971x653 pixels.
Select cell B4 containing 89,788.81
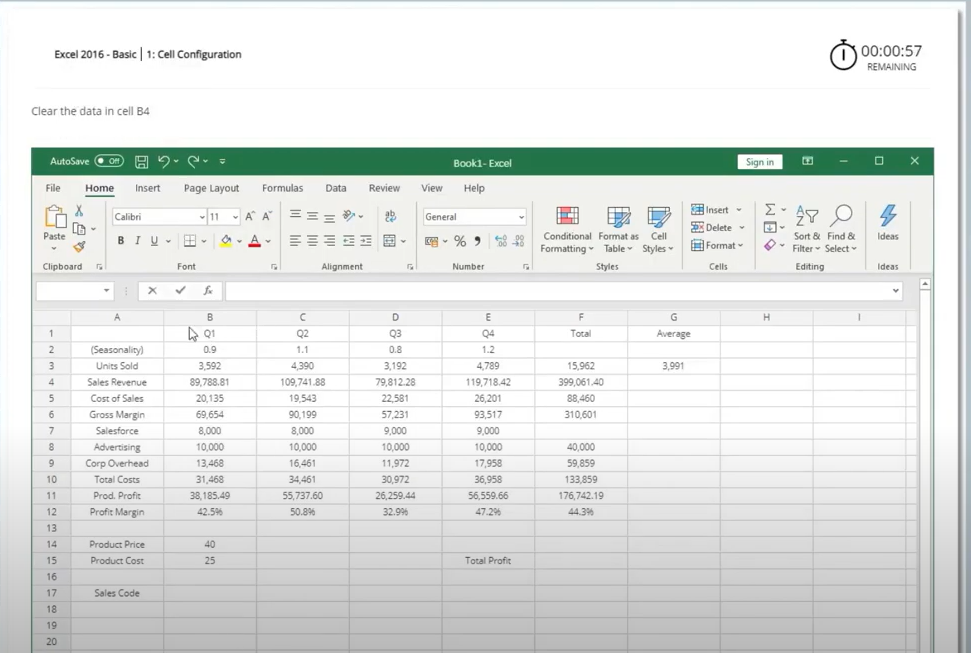[x=209, y=382]
